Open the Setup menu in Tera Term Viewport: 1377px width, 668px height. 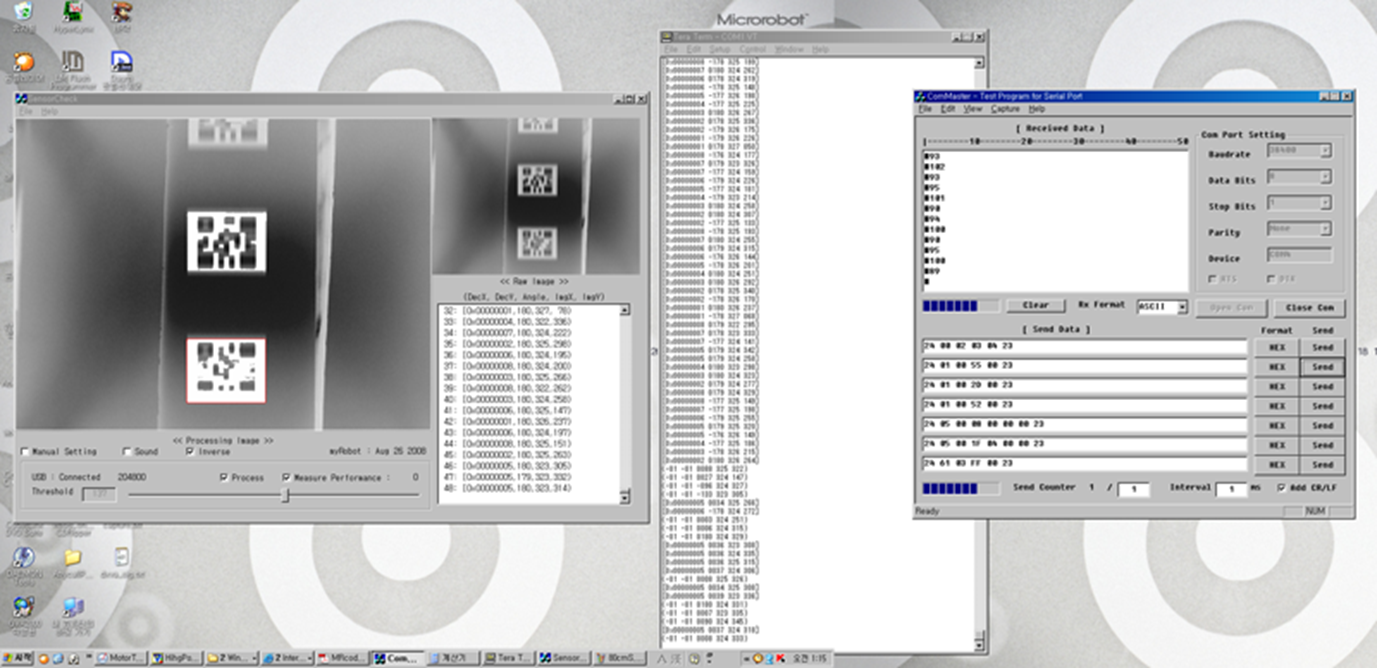pos(720,48)
